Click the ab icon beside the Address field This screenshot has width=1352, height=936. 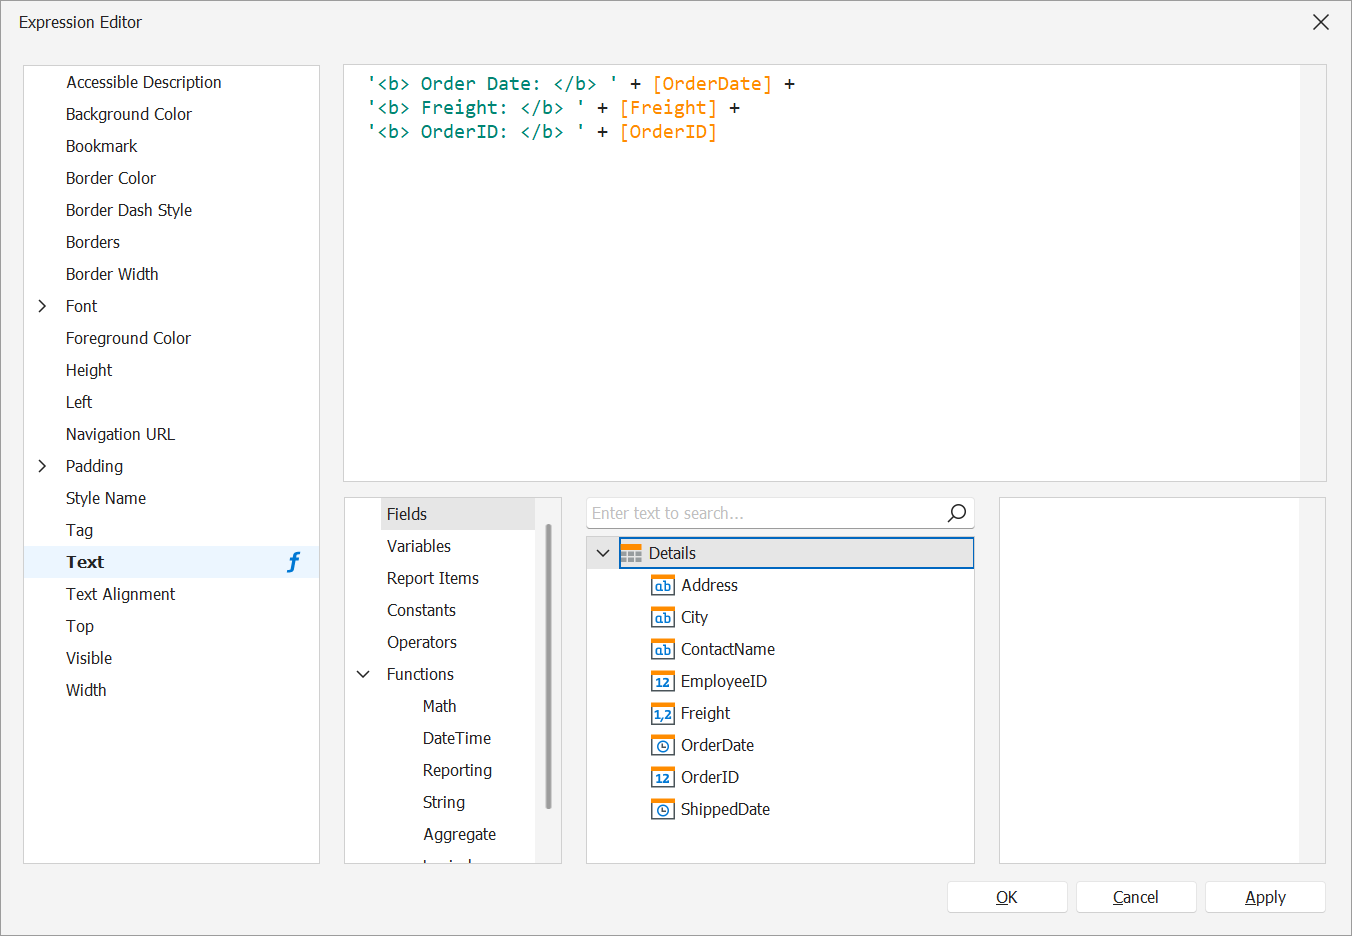(661, 585)
